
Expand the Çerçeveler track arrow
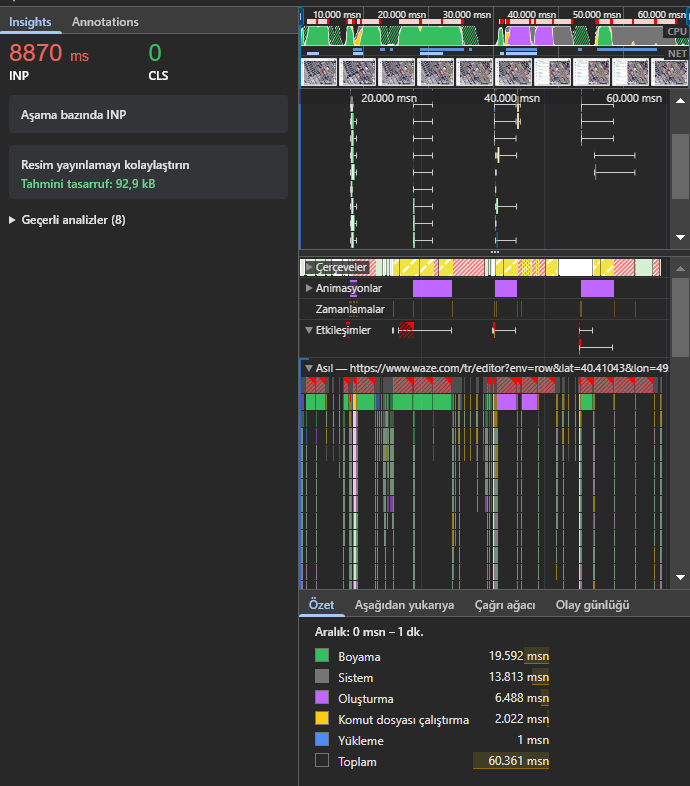pyautogui.click(x=309, y=268)
